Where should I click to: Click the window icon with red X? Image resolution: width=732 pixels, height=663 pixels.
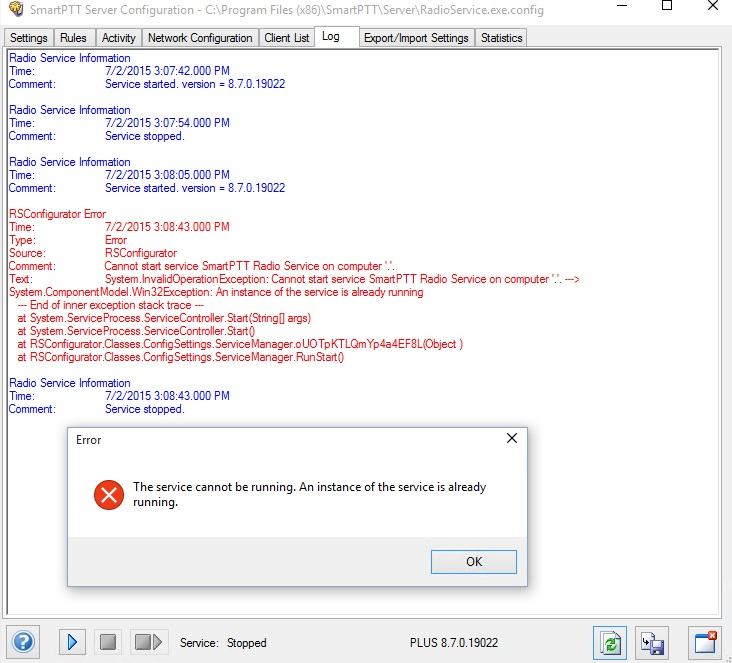coord(705,643)
